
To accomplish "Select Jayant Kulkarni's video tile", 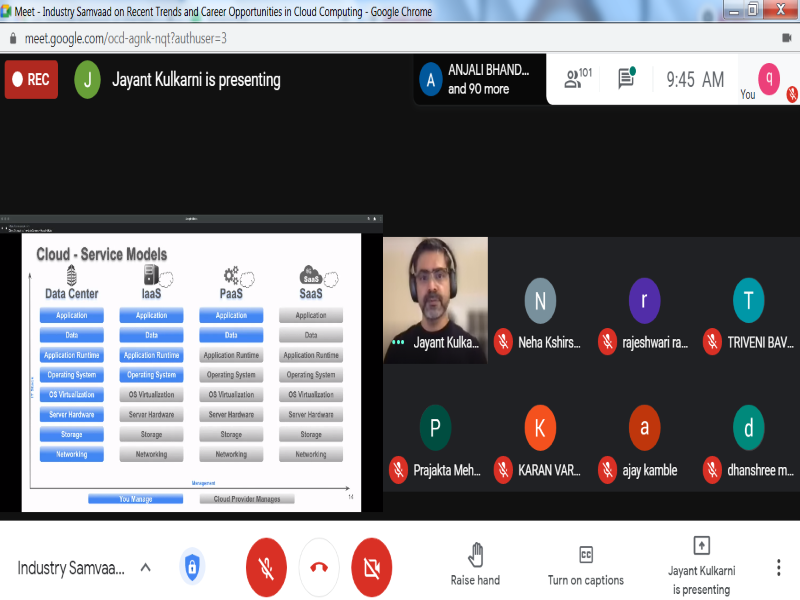I will pos(436,299).
